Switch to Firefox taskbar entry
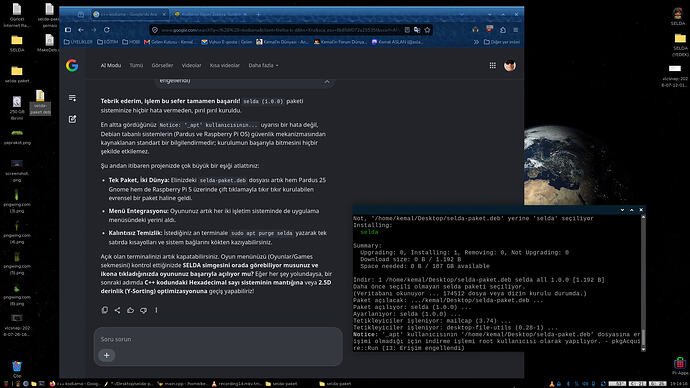The width and height of the screenshot is (690, 388). (75, 384)
